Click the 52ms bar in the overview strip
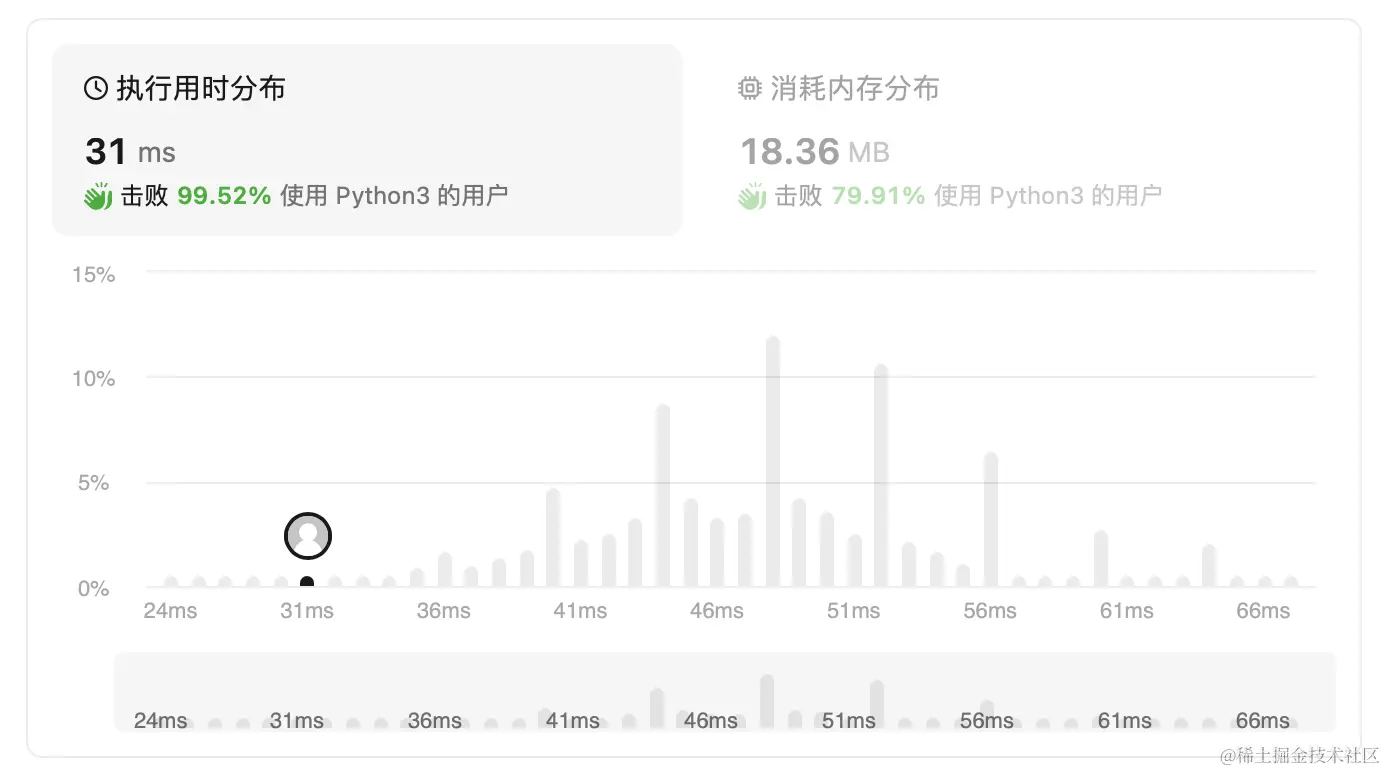 [877, 704]
